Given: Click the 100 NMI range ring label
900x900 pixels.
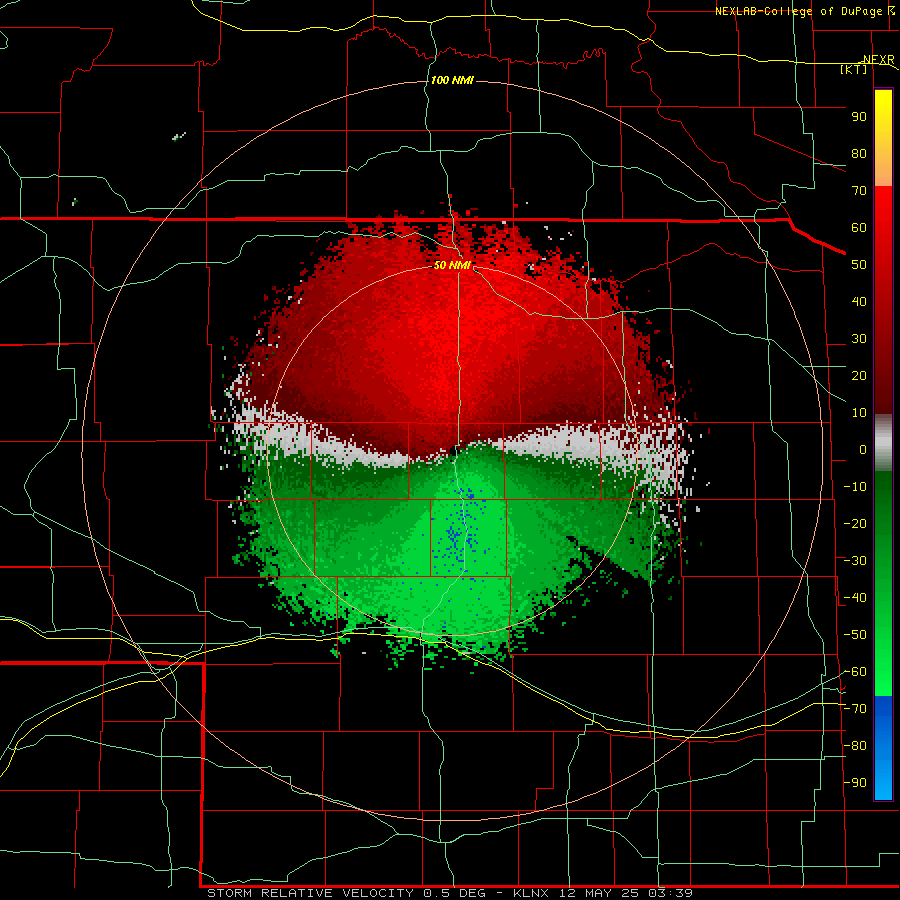Looking at the screenshot, I should [452, 80].
